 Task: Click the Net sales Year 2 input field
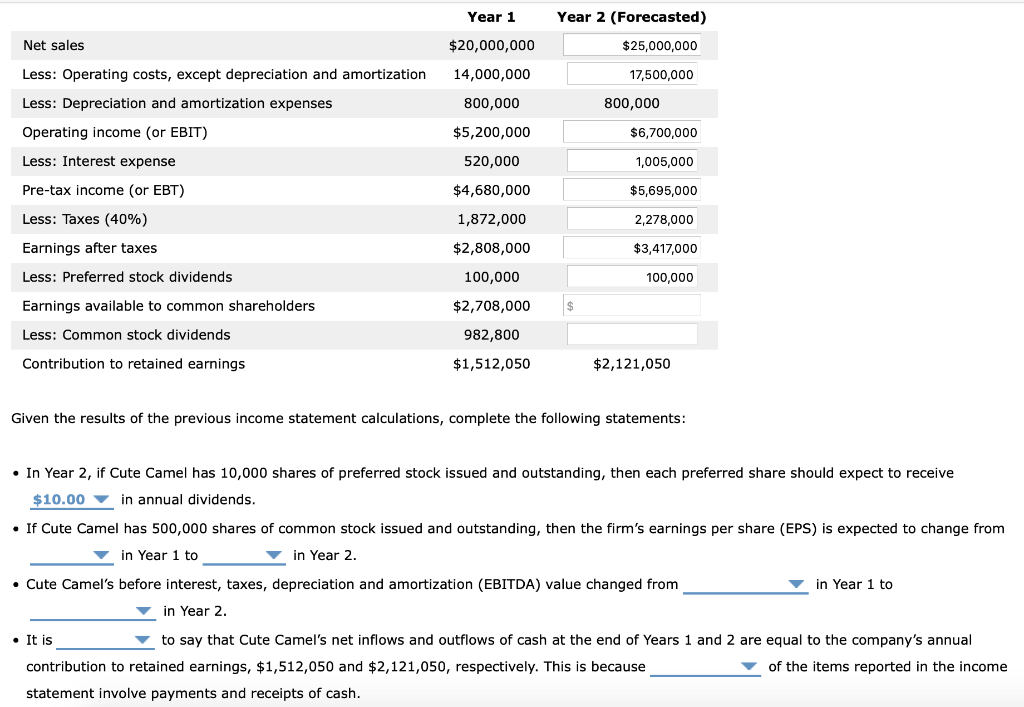632,44
